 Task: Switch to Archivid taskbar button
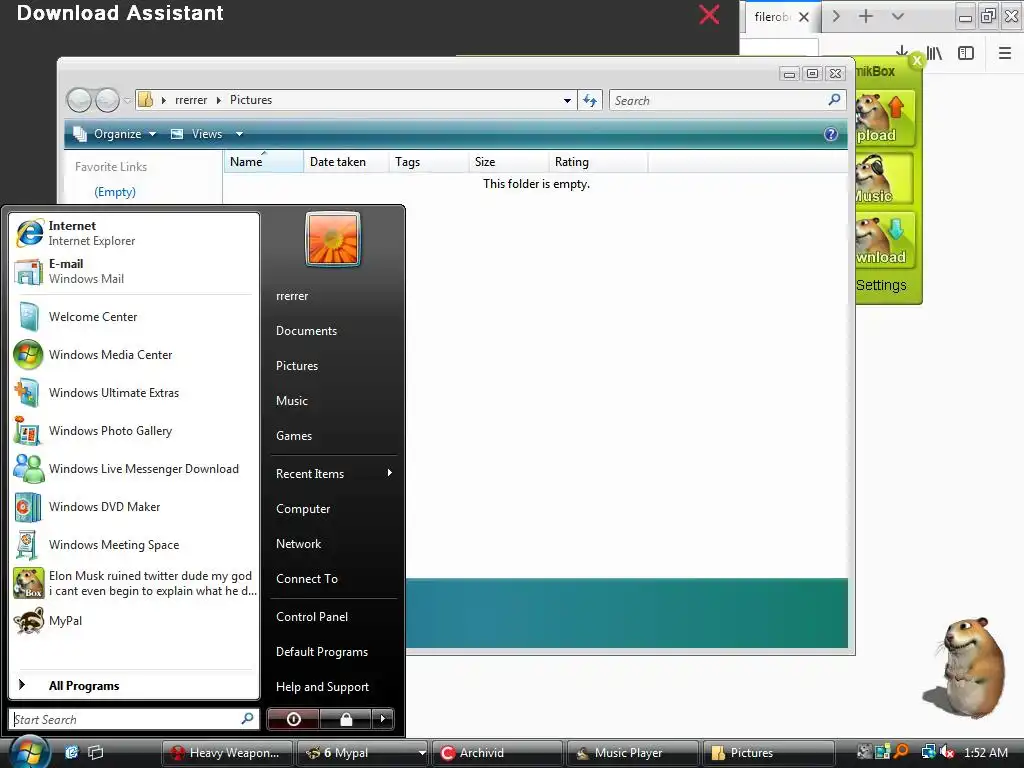tap(498, 752)
